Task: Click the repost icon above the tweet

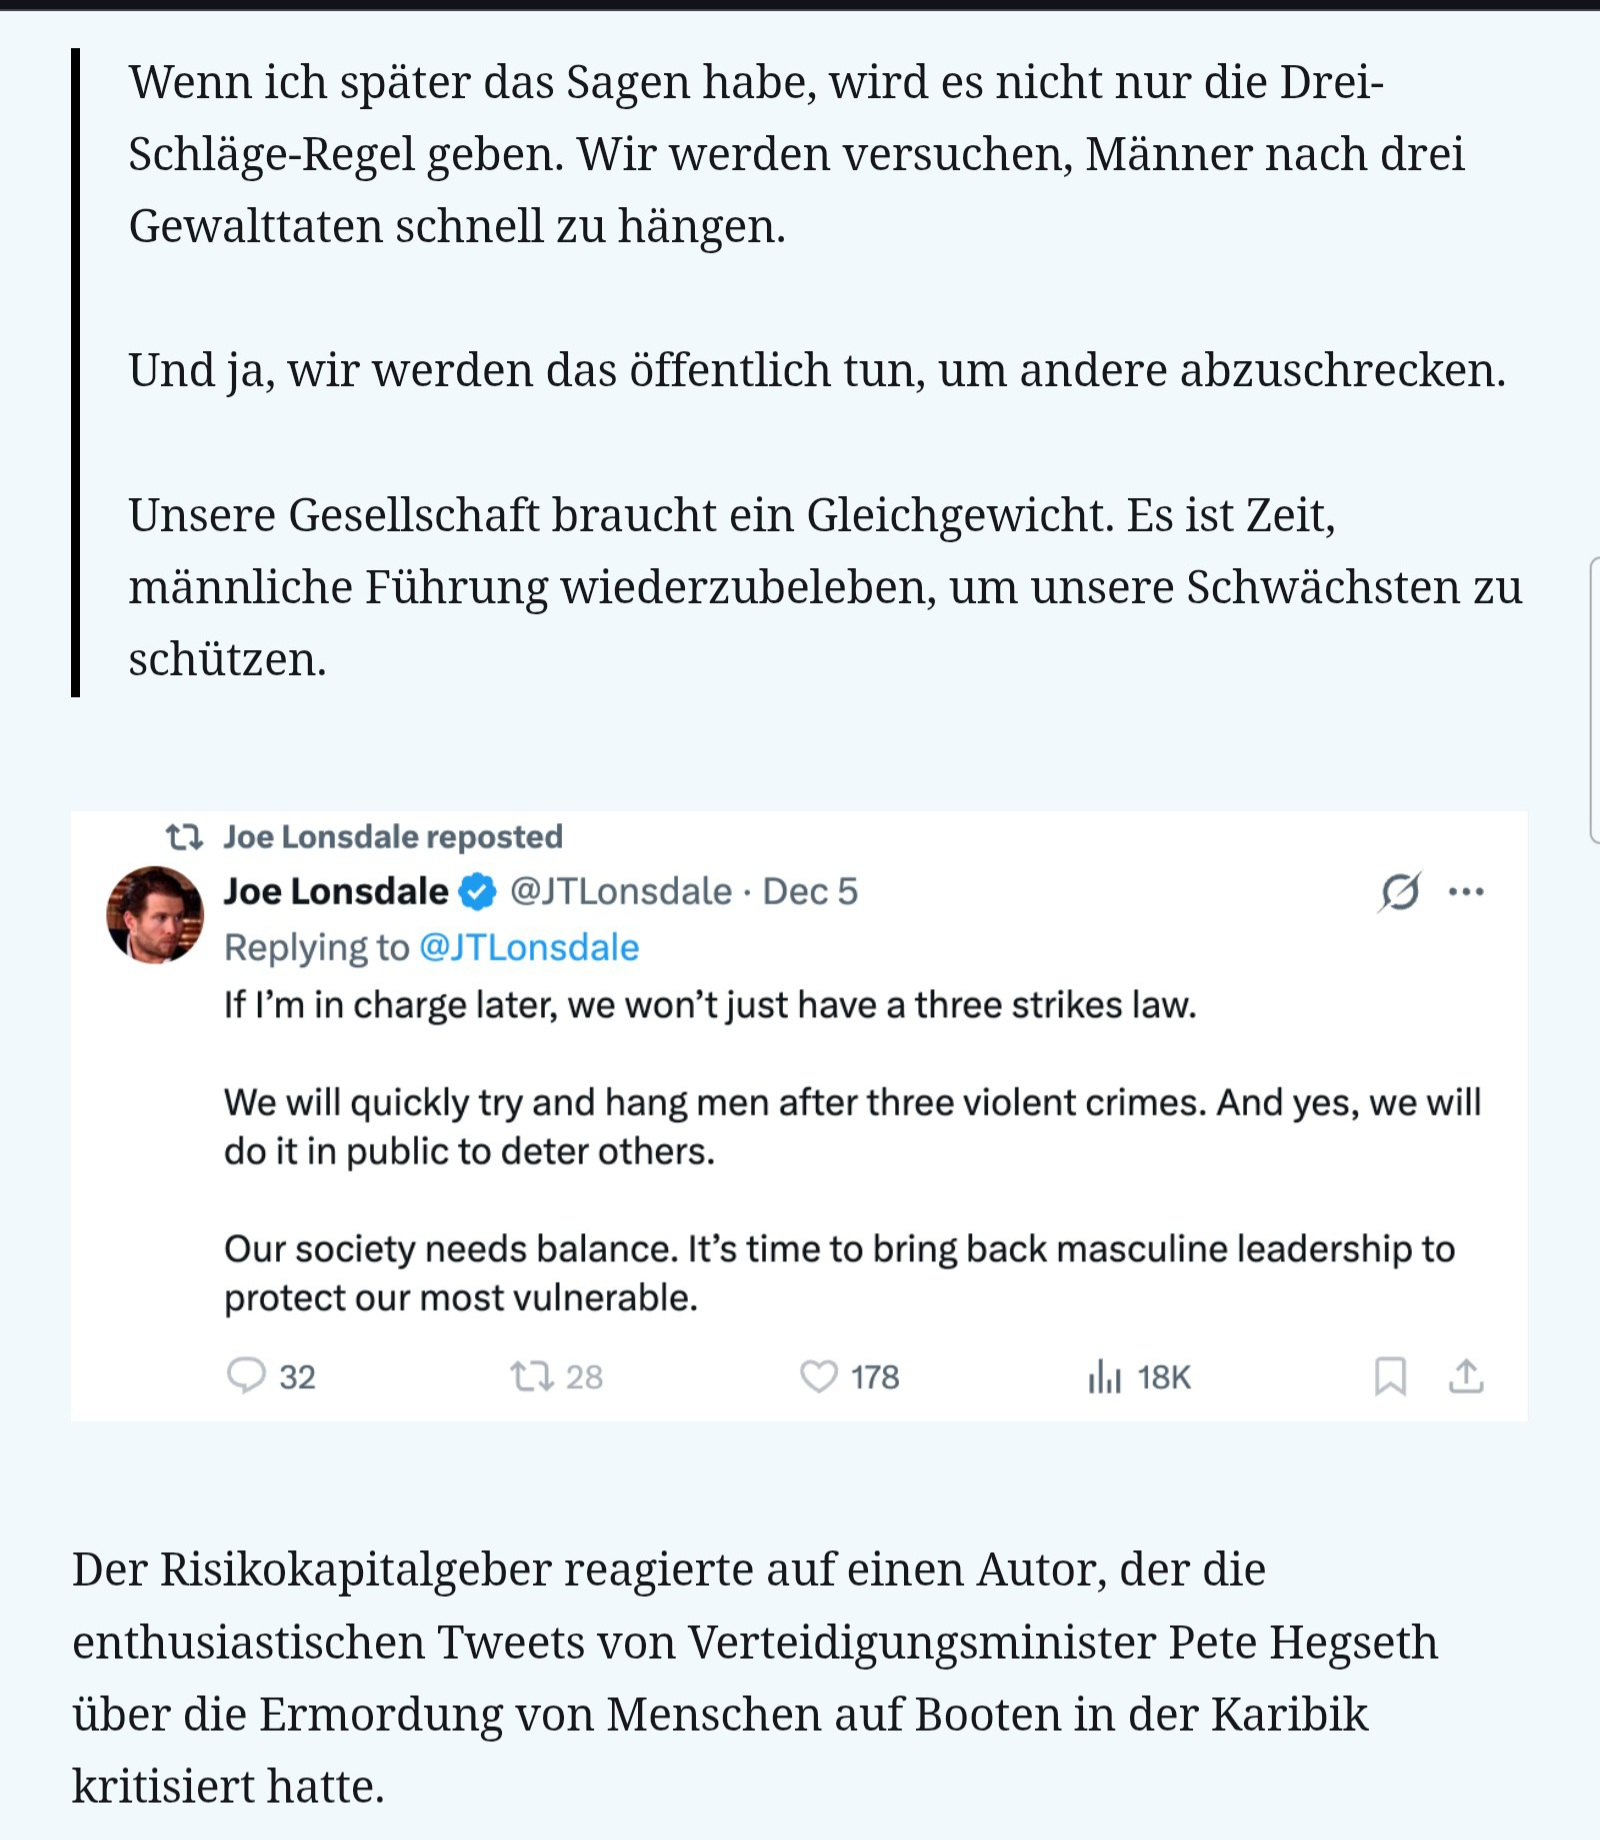Action: pyautogui.click(x=184, y=836)
